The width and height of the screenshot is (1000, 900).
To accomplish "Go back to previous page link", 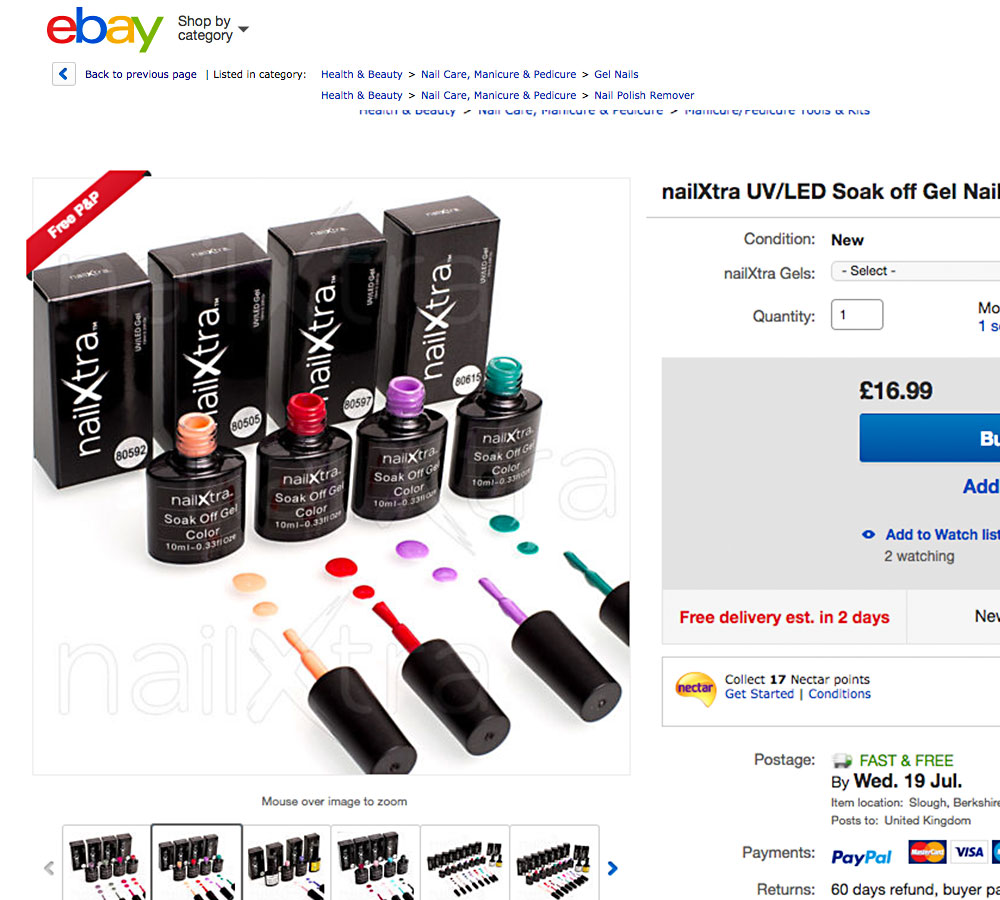I will [x=141, y=74].
